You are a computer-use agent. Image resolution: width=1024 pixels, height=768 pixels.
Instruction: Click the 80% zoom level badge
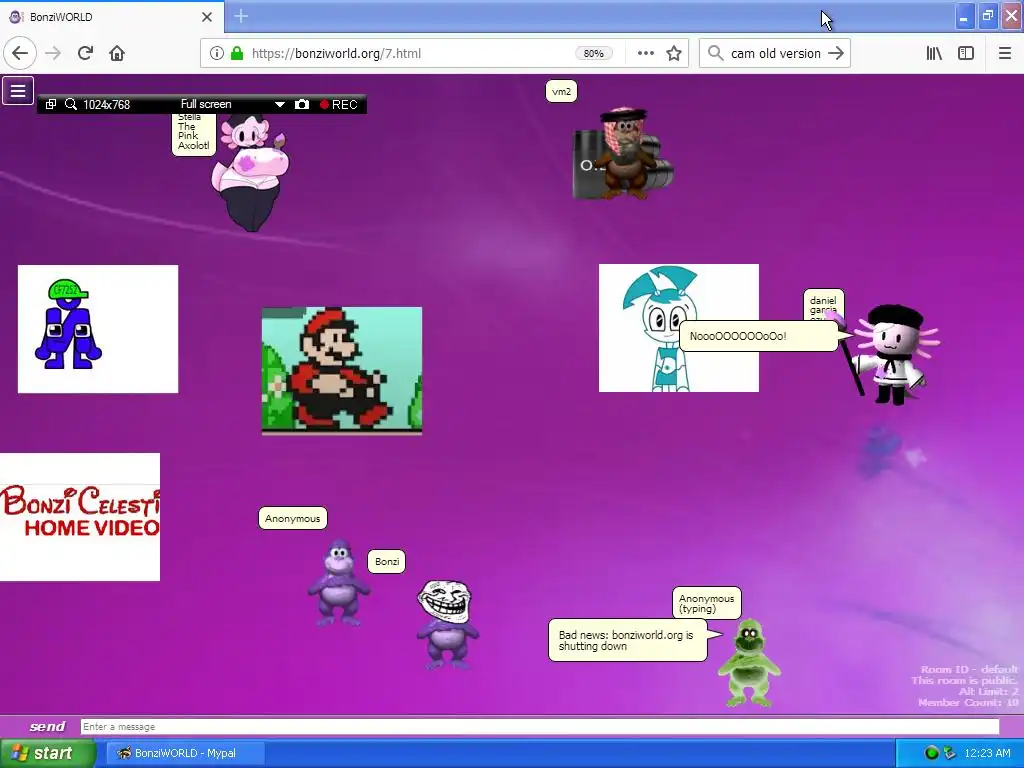[x=594, y=54]
